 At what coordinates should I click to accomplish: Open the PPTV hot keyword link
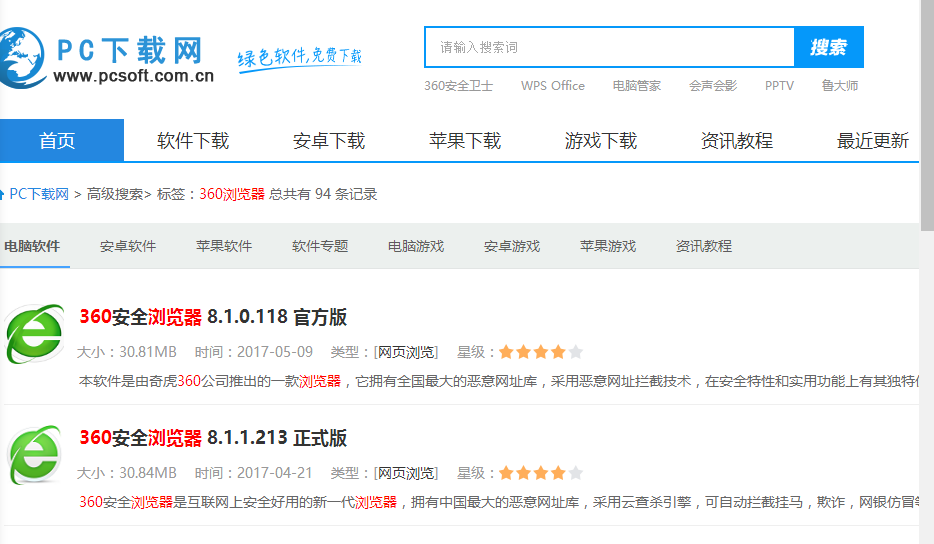pyautogui.click(x=779, y=86)
